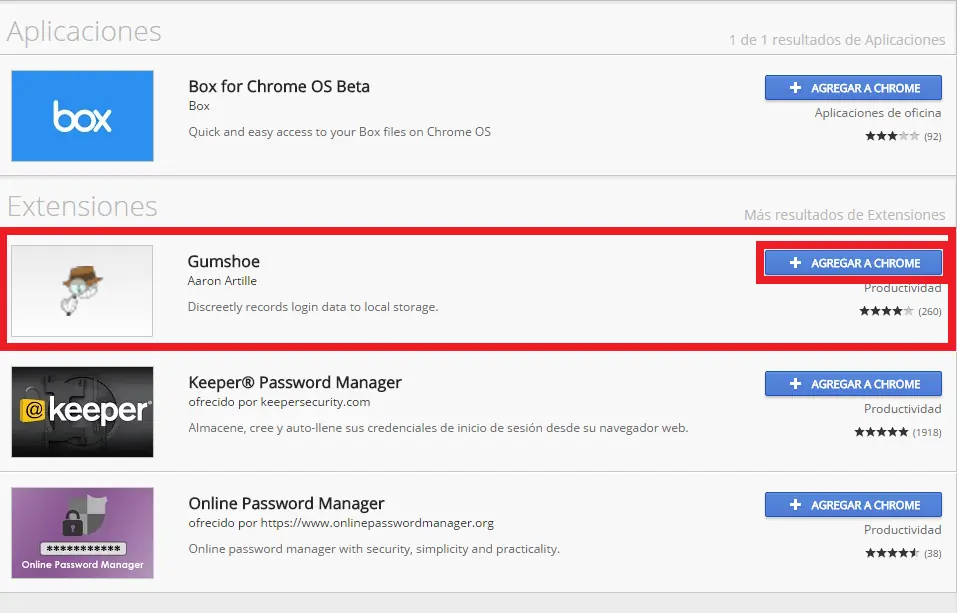This screenshot has width=957, height=613.
Task: Open the Gumshoe extension title
Action: 223,261
